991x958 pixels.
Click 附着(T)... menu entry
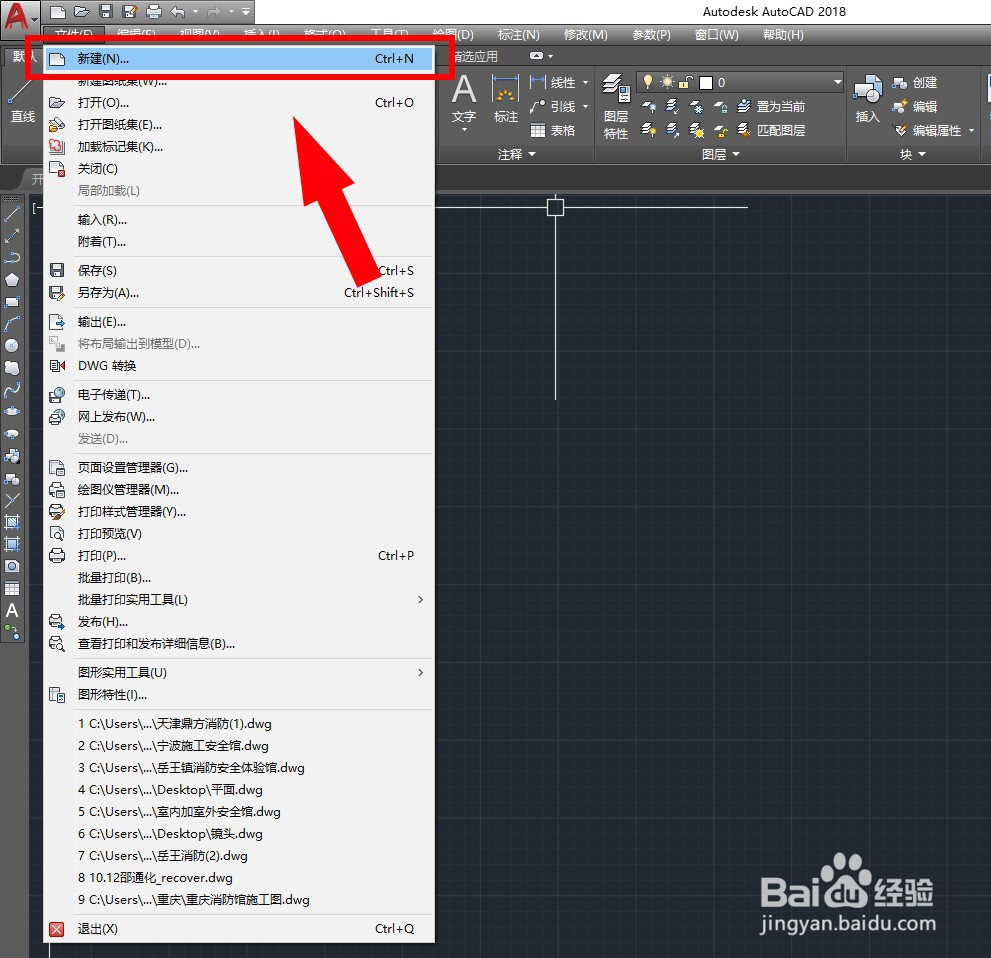tap(240, 242)
